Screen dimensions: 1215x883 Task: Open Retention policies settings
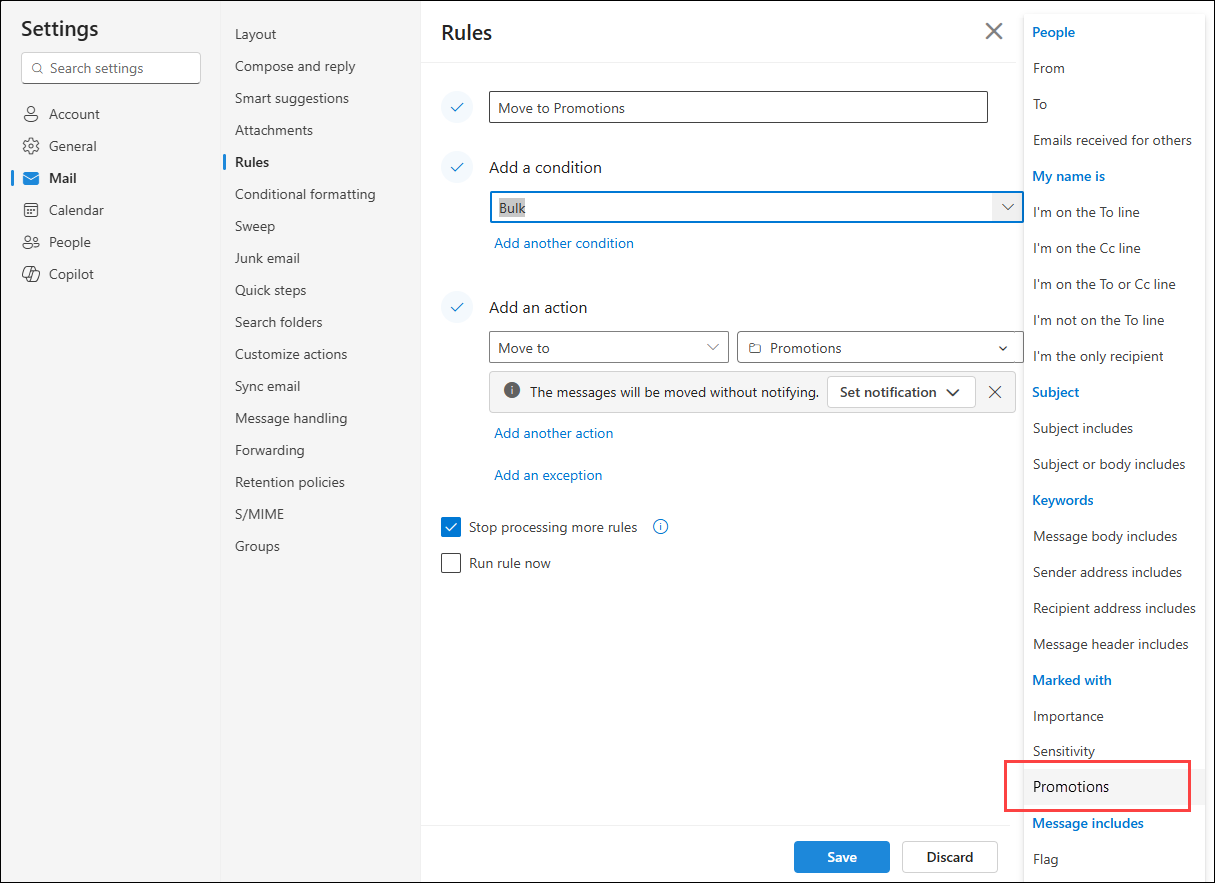point(290,482)
